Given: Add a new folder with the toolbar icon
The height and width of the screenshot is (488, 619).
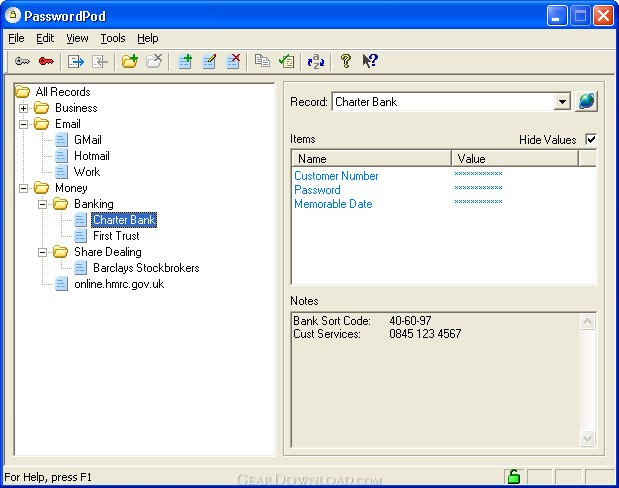Looking at the screenshot, I should (x=130, y=61).
